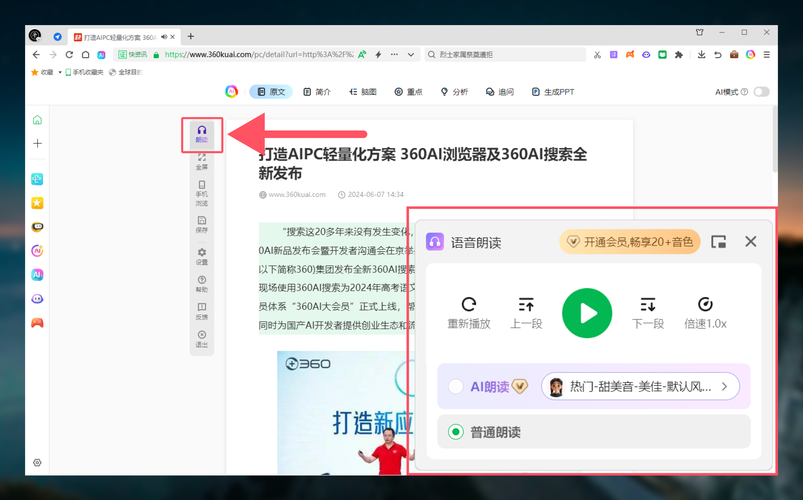Switch to 全屏 fullscreen reading mode
803x500 pixels.
(x=202, y=161)
